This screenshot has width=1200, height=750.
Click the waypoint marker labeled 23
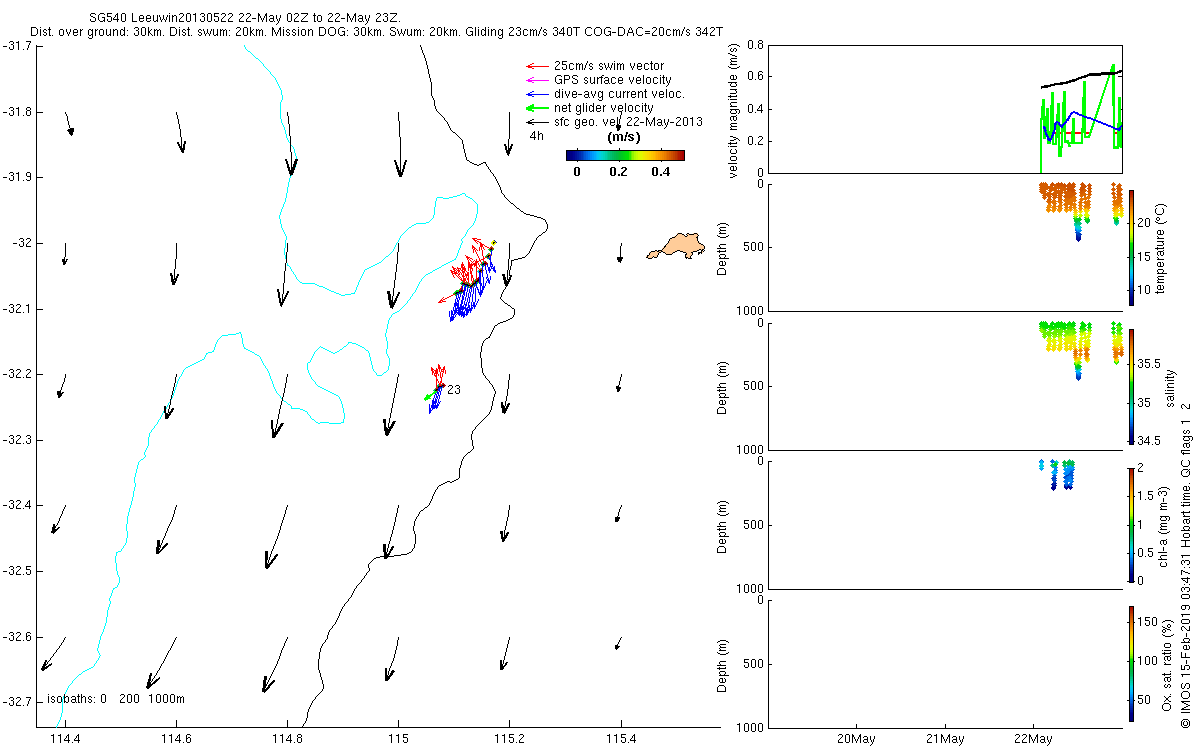click(453, 390)
